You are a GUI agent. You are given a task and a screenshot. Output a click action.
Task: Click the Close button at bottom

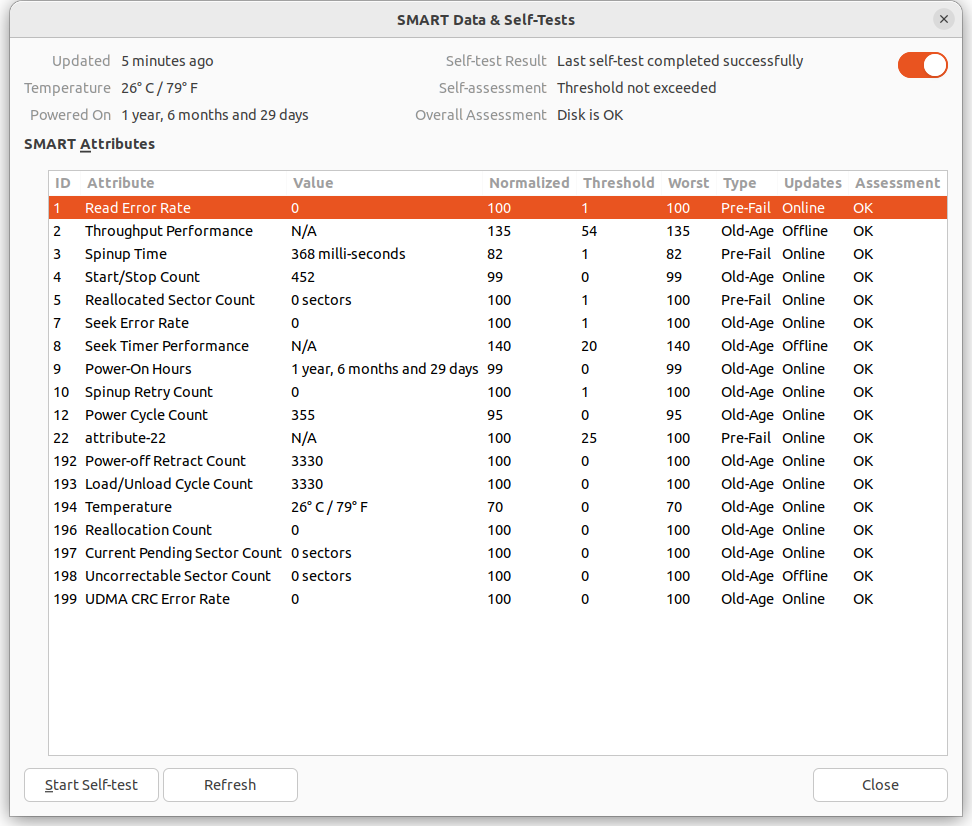(880, 785)
